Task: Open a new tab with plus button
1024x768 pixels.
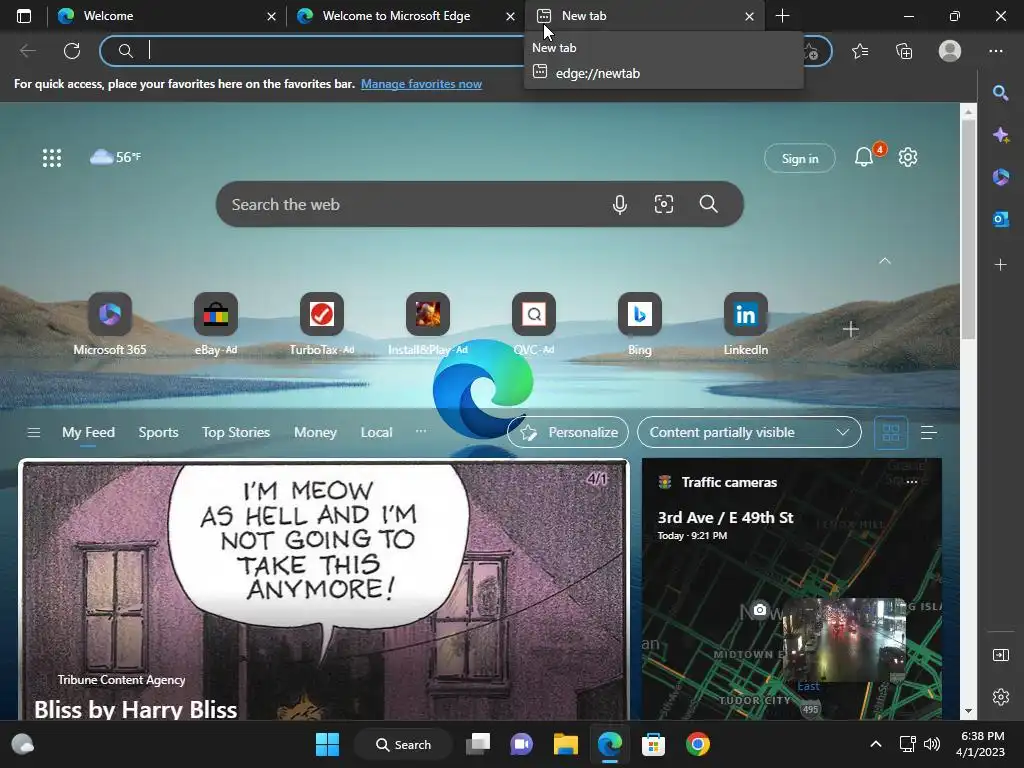Action: pos(782,16)
